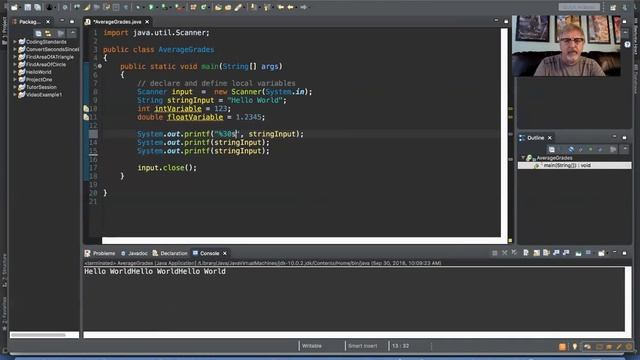Image resolution: width=640 pixels, height=360 pixels.
Task: Close the AverageGrades.java editor tab
Action: point(147,22)
